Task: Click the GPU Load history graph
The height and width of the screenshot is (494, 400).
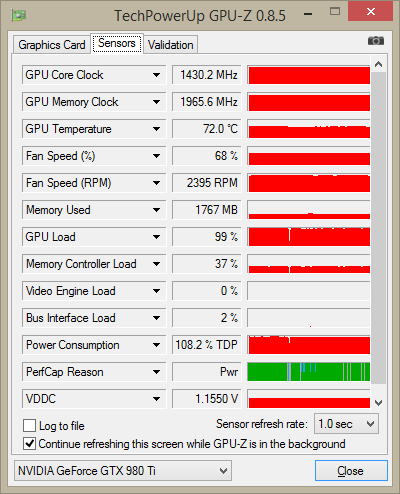Action: coord(309,237)
